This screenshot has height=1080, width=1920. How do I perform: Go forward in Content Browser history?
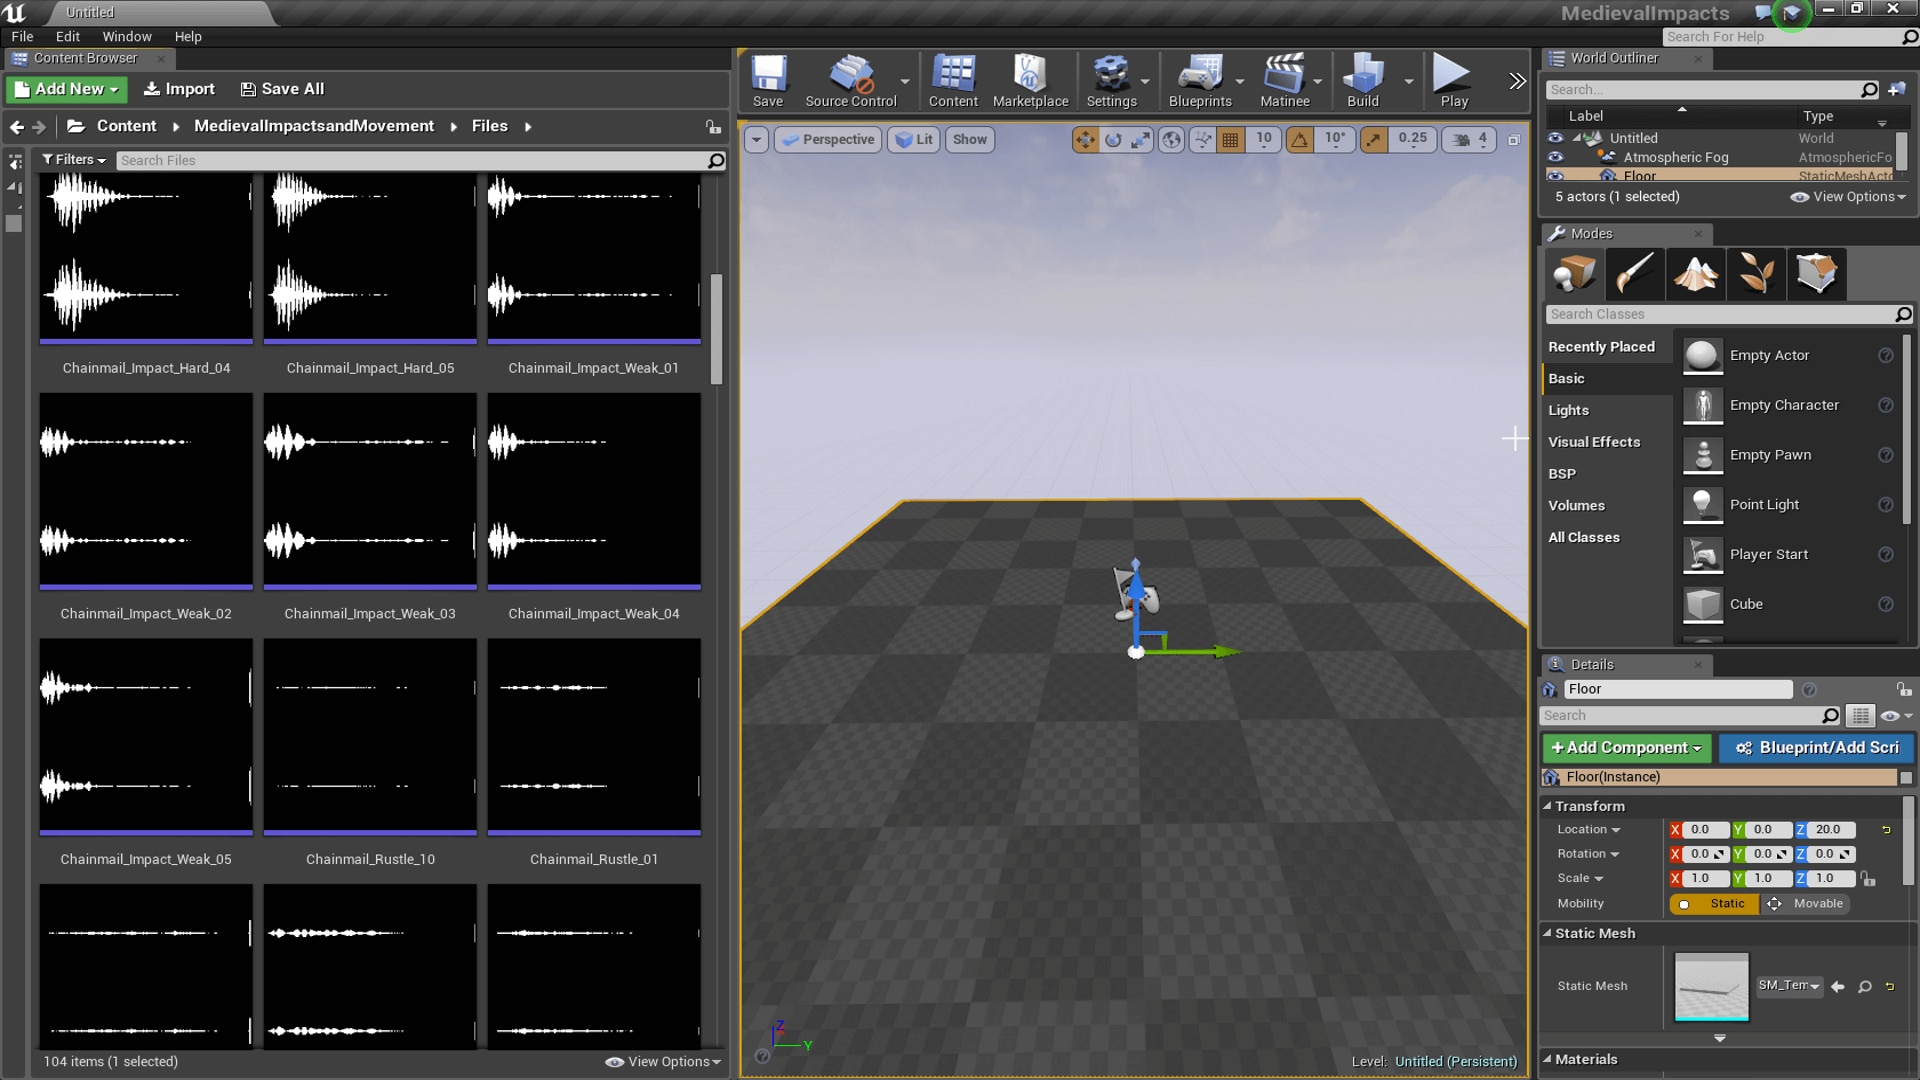coord(39,127)
